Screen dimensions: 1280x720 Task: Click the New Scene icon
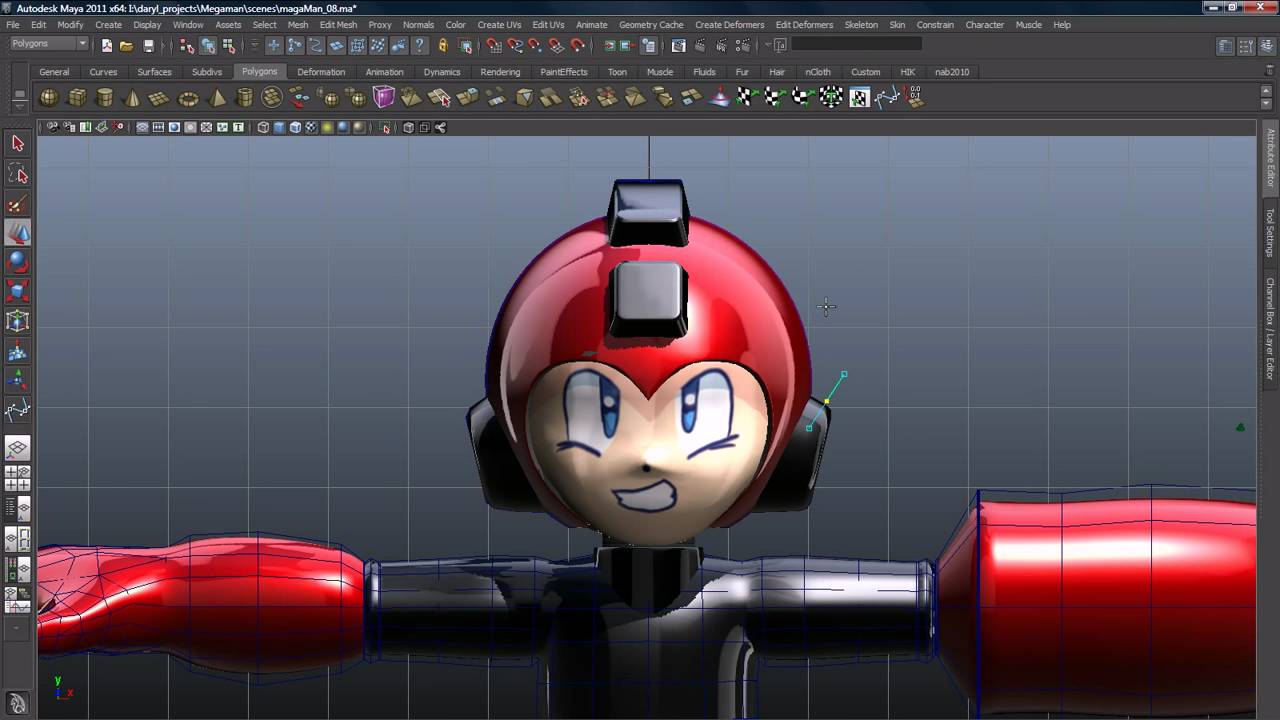pos(107,45)
